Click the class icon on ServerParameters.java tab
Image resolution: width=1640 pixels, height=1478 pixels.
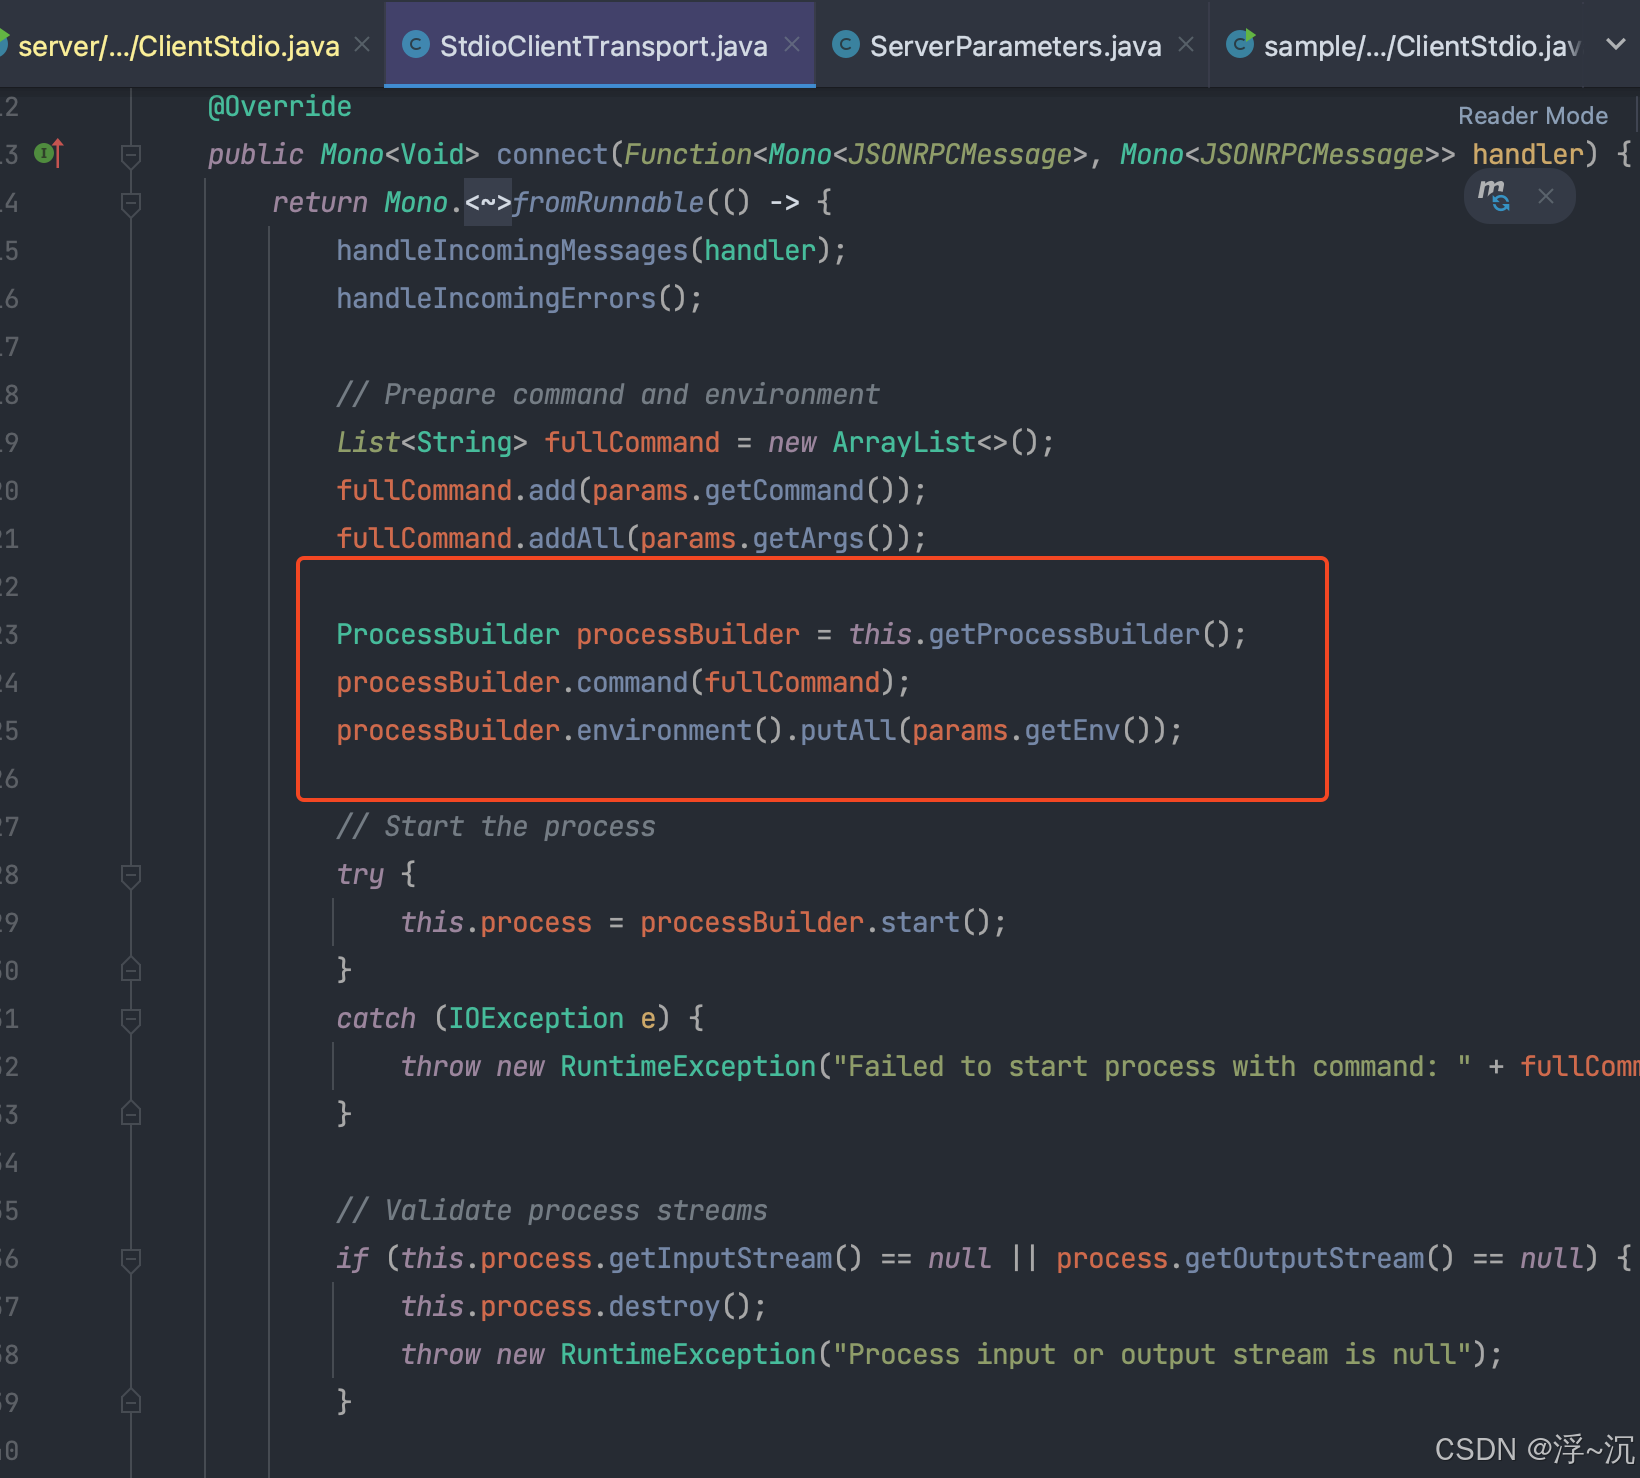pyautogui.click(x=845, y=45)
